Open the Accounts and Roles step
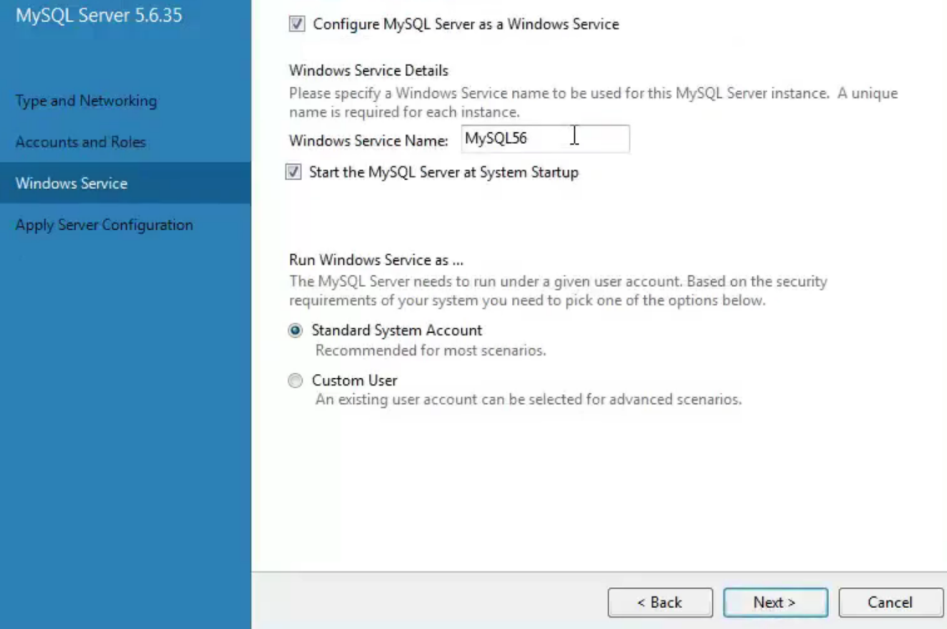This screenshot has height=629, width=947. (81, 142)
